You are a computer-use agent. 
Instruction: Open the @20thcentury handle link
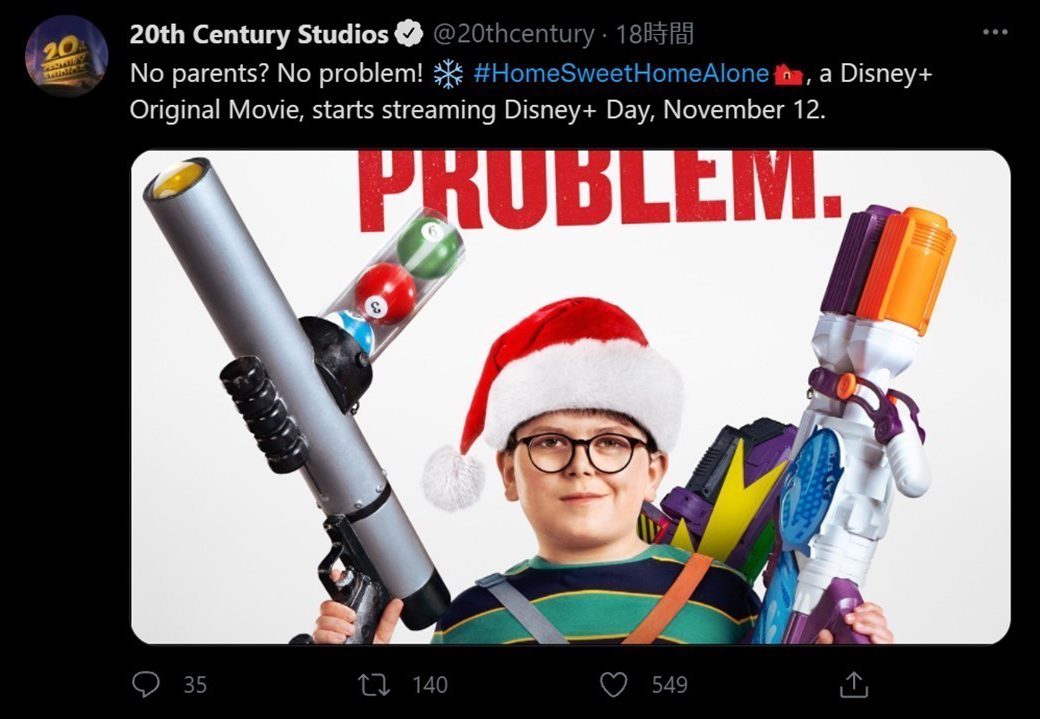click(513, 35)
